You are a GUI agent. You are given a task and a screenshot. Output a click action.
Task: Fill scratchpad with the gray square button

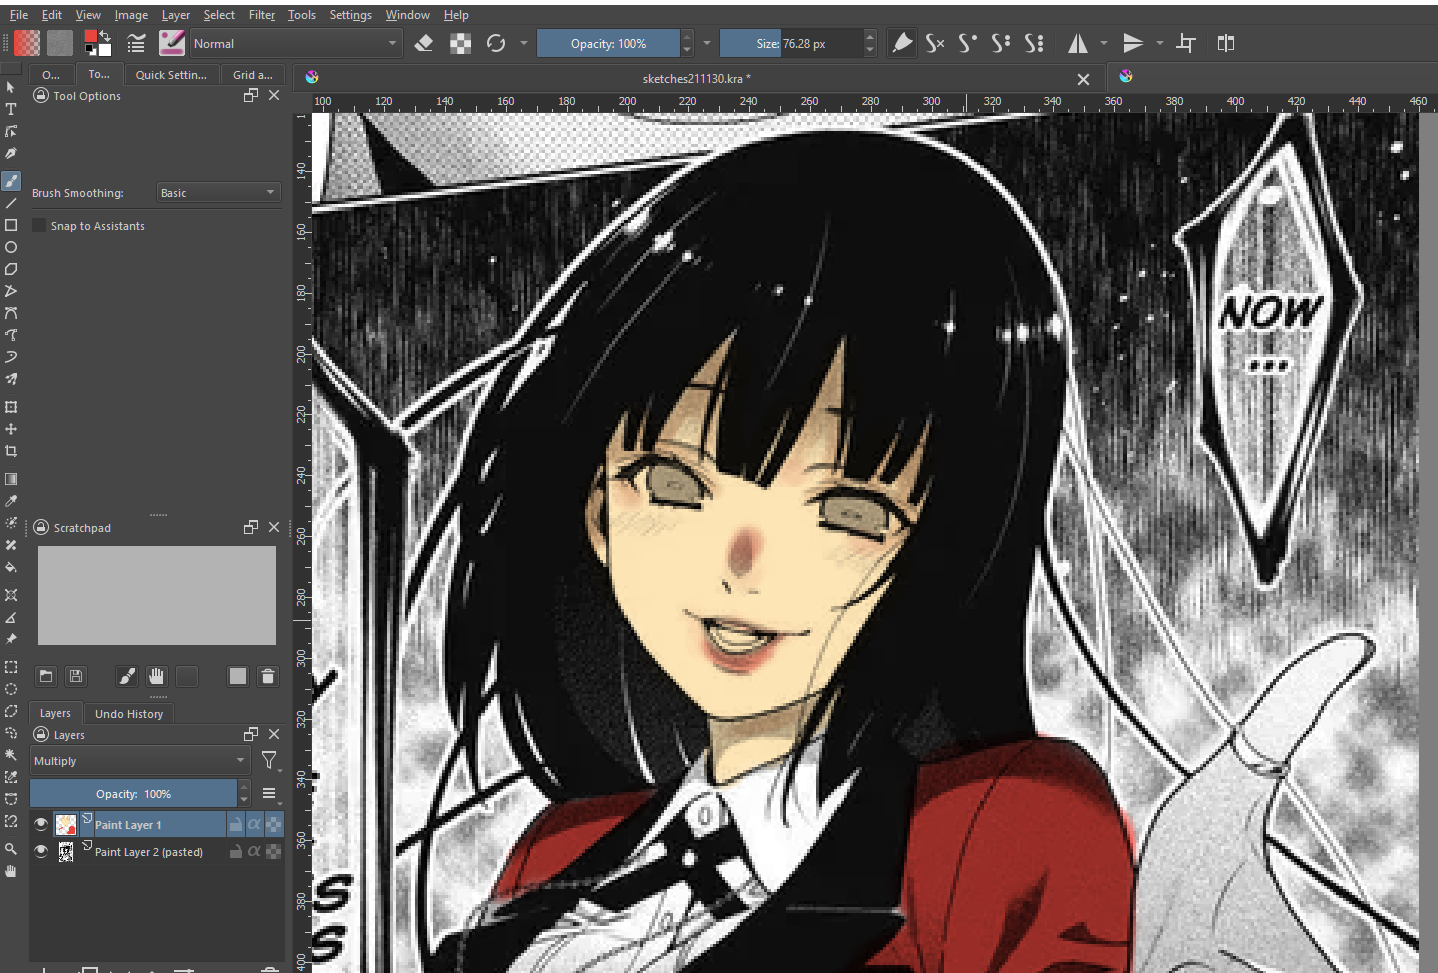point(237,677)
